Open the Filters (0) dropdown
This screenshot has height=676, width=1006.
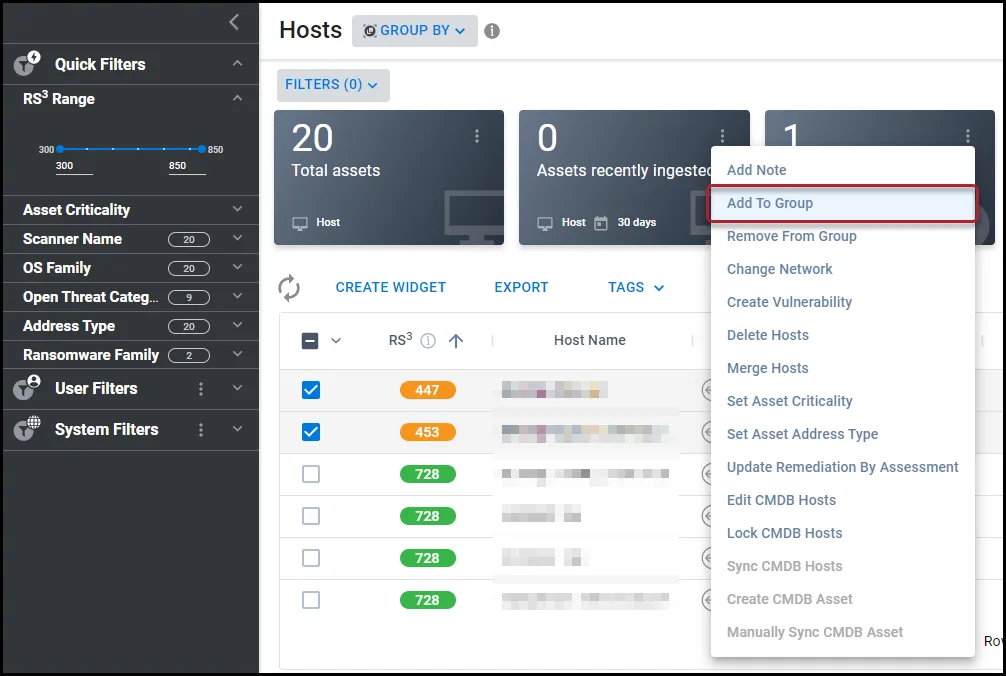333,85
